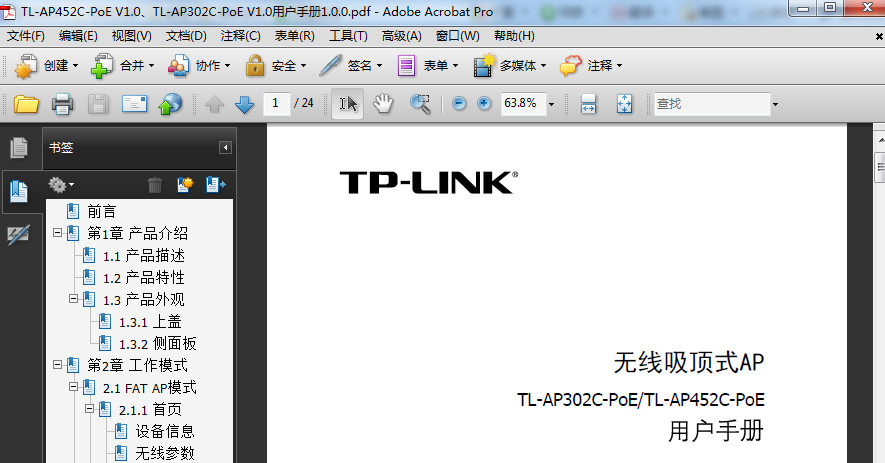885x463 pixels.
Task: Open the 安全 security dropdown
Action: pos(275,66)
